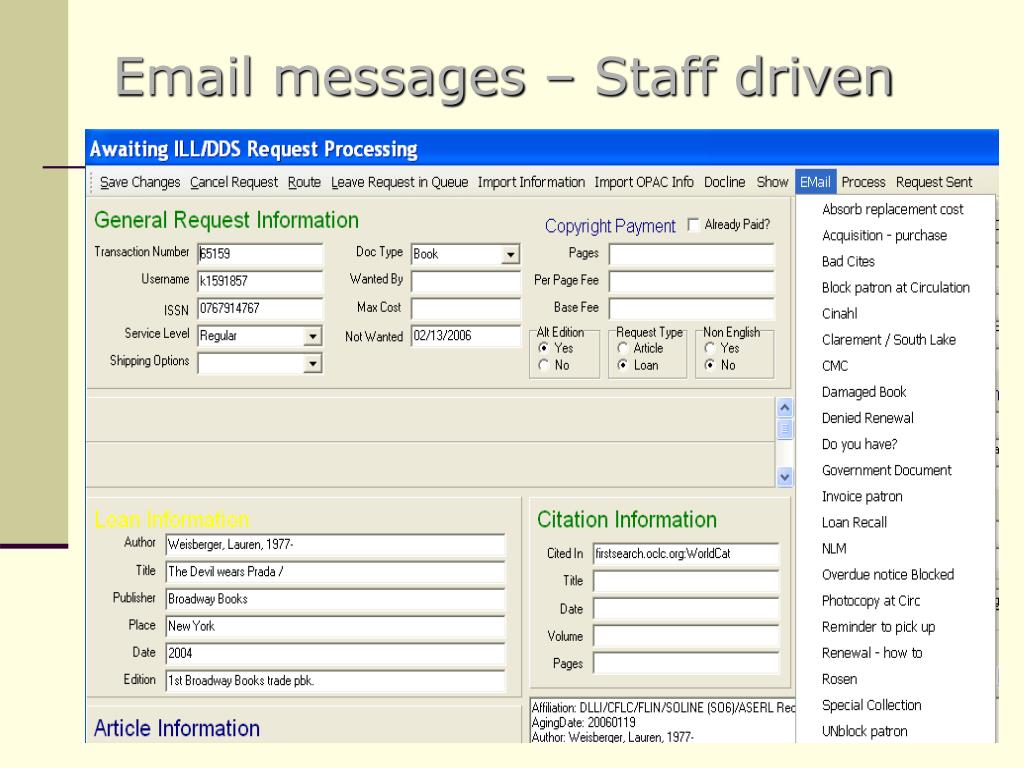Image resolution: width=1024 pixels, height=768 pixels.
Task: Select the NLM email entry
Action: click(834, 549)
